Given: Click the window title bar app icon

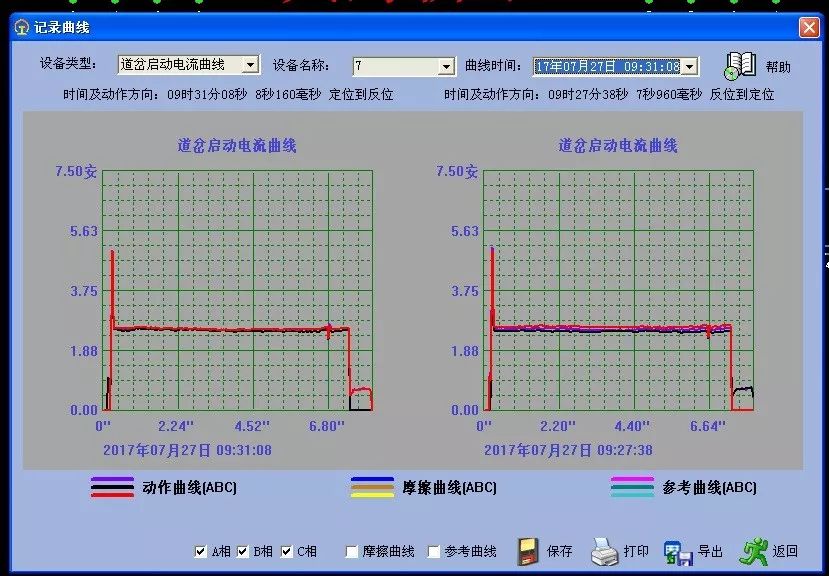Looking at the screenshot, I should [22, 27].
